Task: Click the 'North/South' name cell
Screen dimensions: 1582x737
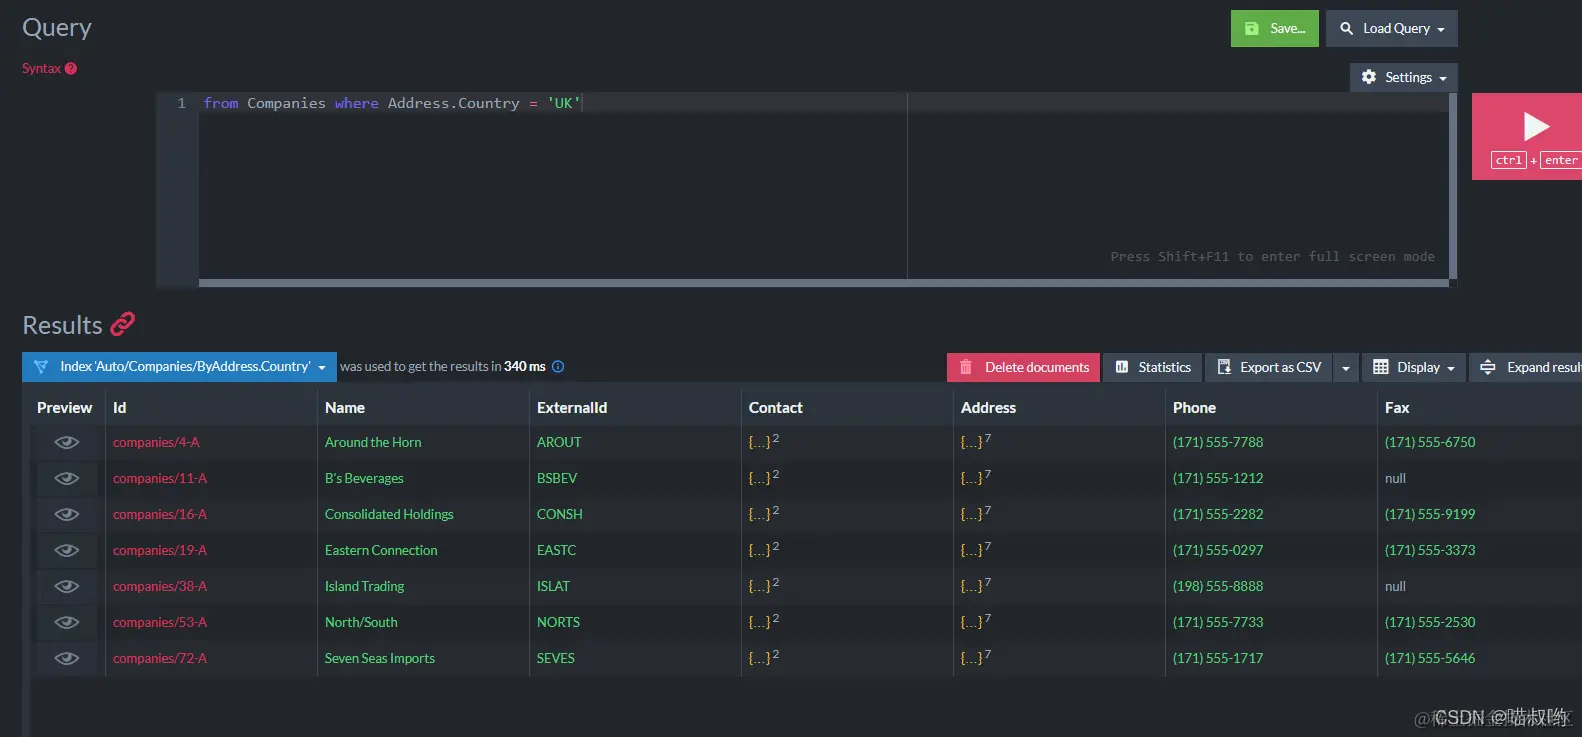Action: 361,622
